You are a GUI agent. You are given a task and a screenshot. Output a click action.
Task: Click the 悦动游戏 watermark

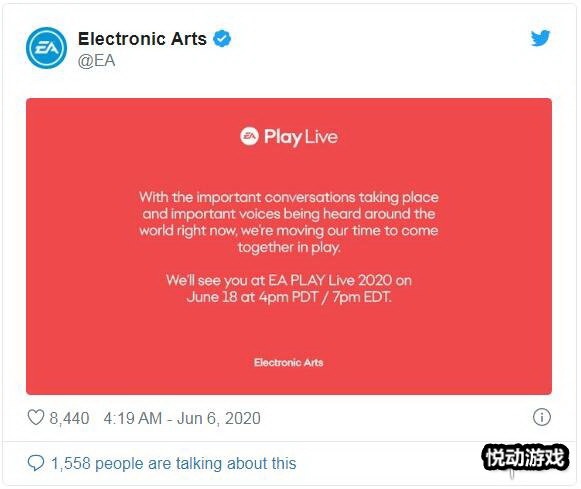(x=525, y=458)
